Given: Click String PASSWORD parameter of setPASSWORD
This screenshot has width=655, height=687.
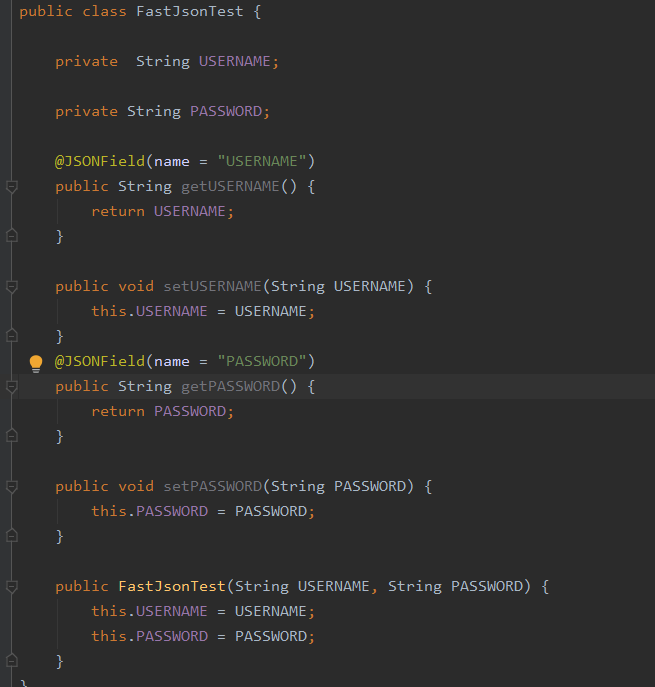Looking at the screenshot, I should (339, 486).
